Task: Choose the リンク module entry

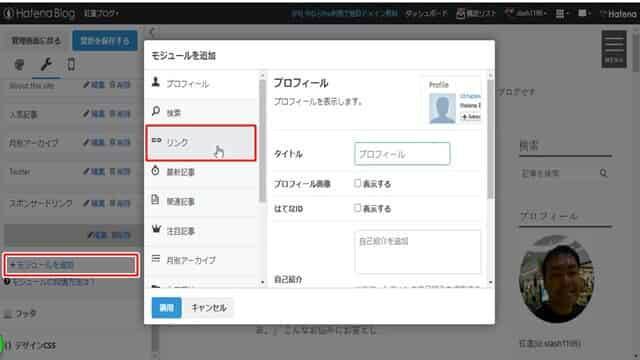Action: coord(201,143)
